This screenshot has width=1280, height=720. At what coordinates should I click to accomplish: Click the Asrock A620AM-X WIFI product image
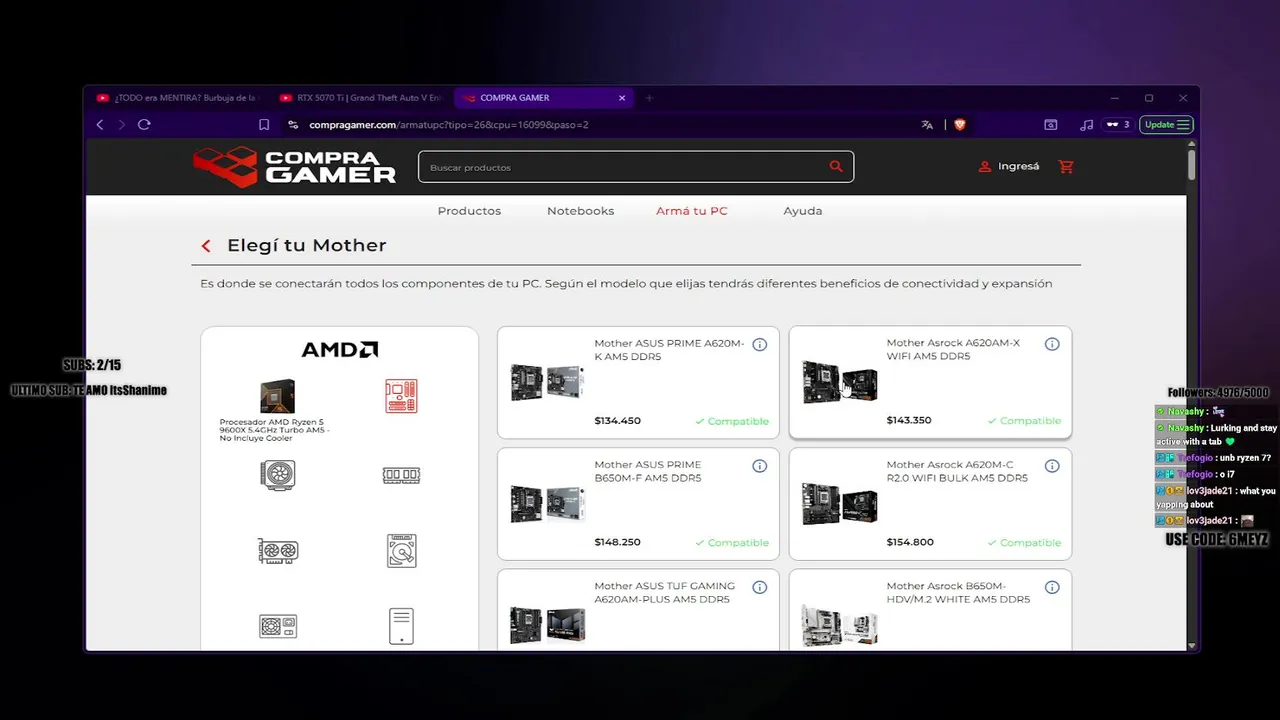click(x=840, y=382)
